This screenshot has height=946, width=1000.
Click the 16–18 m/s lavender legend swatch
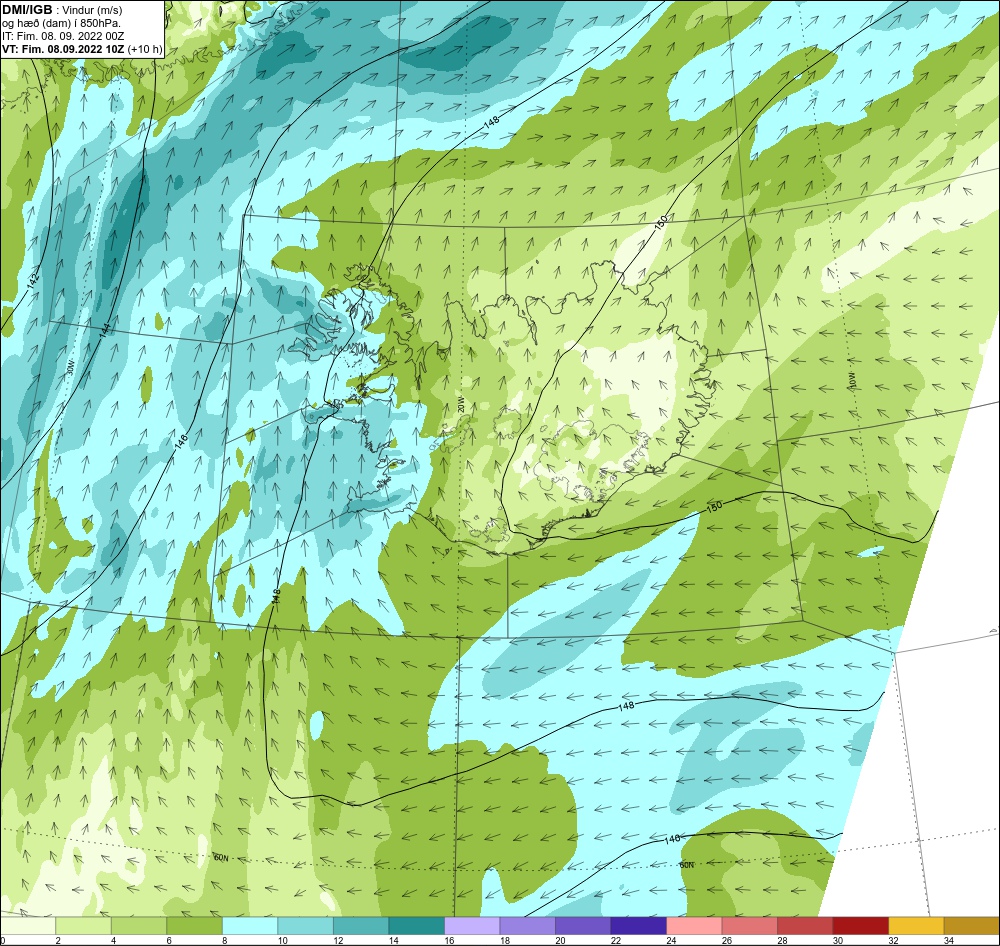pos(472,926)
